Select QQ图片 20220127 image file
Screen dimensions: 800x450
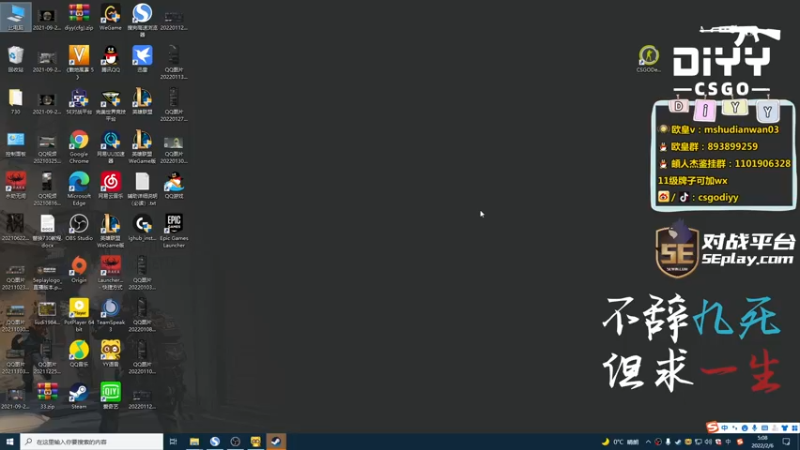(173, 105)
